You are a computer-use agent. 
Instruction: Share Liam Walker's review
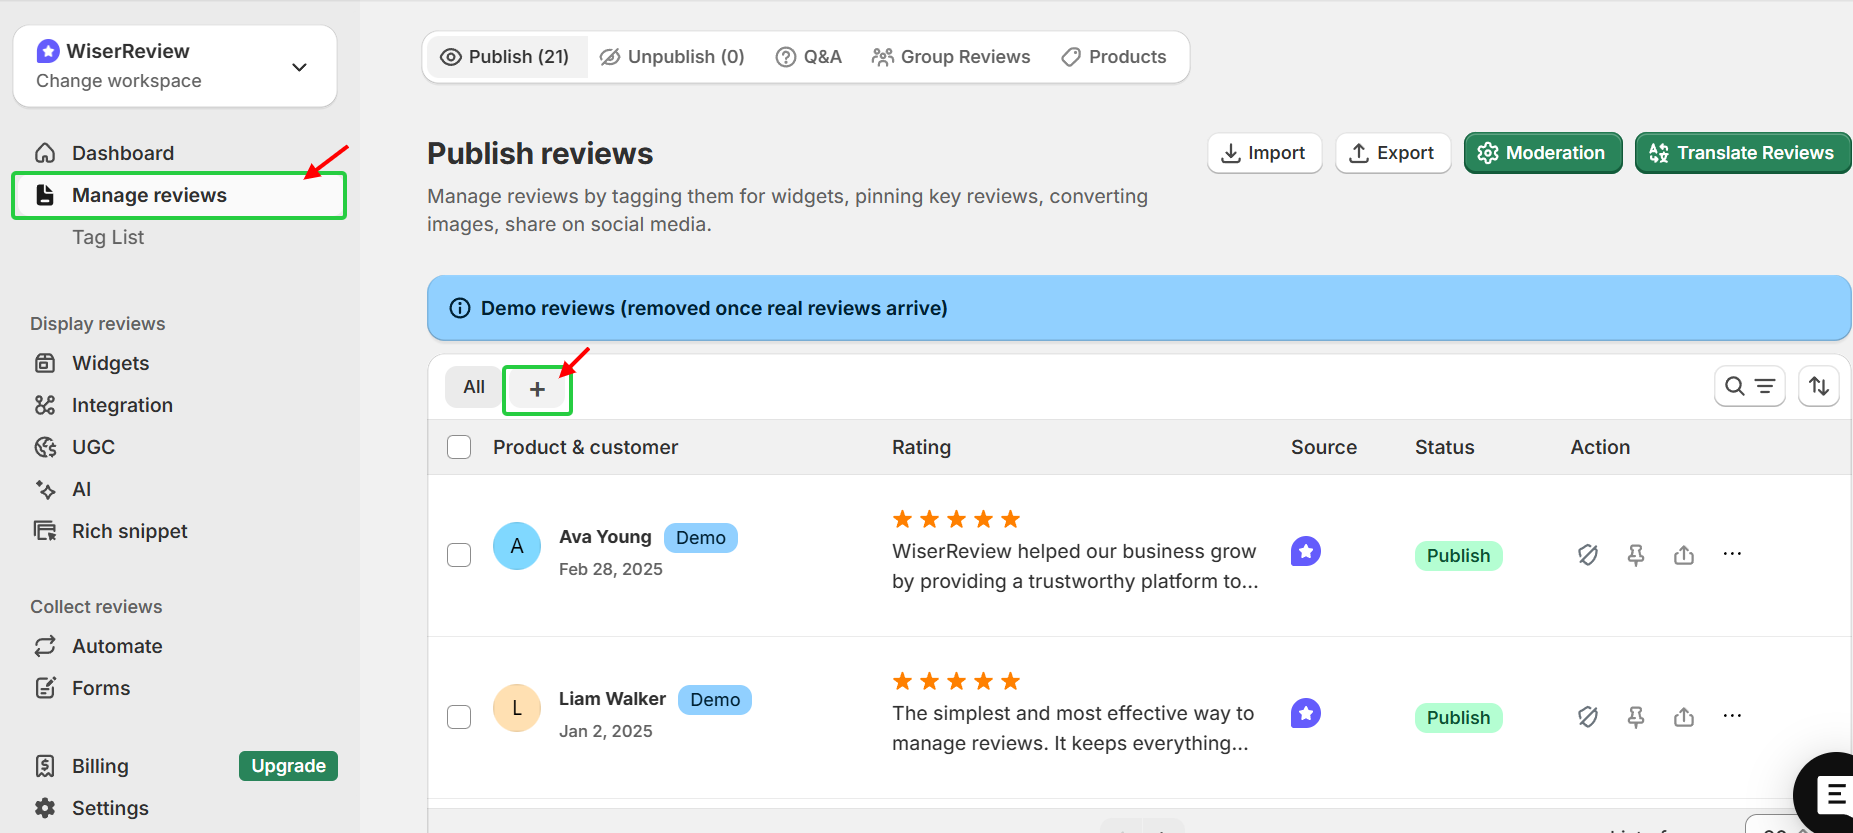click(1684, 716)
